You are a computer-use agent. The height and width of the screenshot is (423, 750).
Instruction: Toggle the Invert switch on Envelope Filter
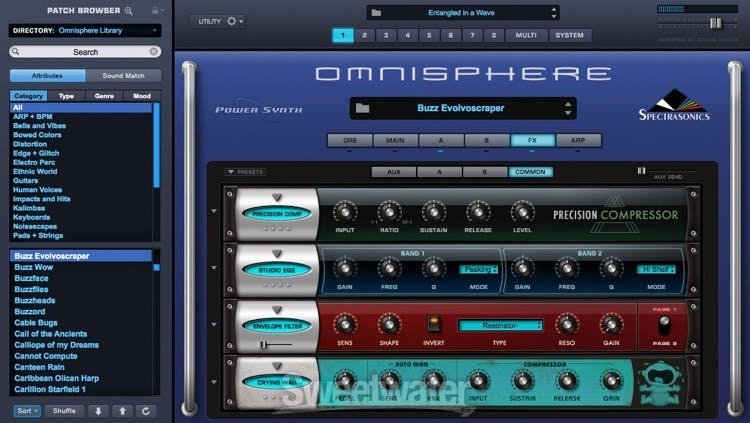click(x=434, y=324)
